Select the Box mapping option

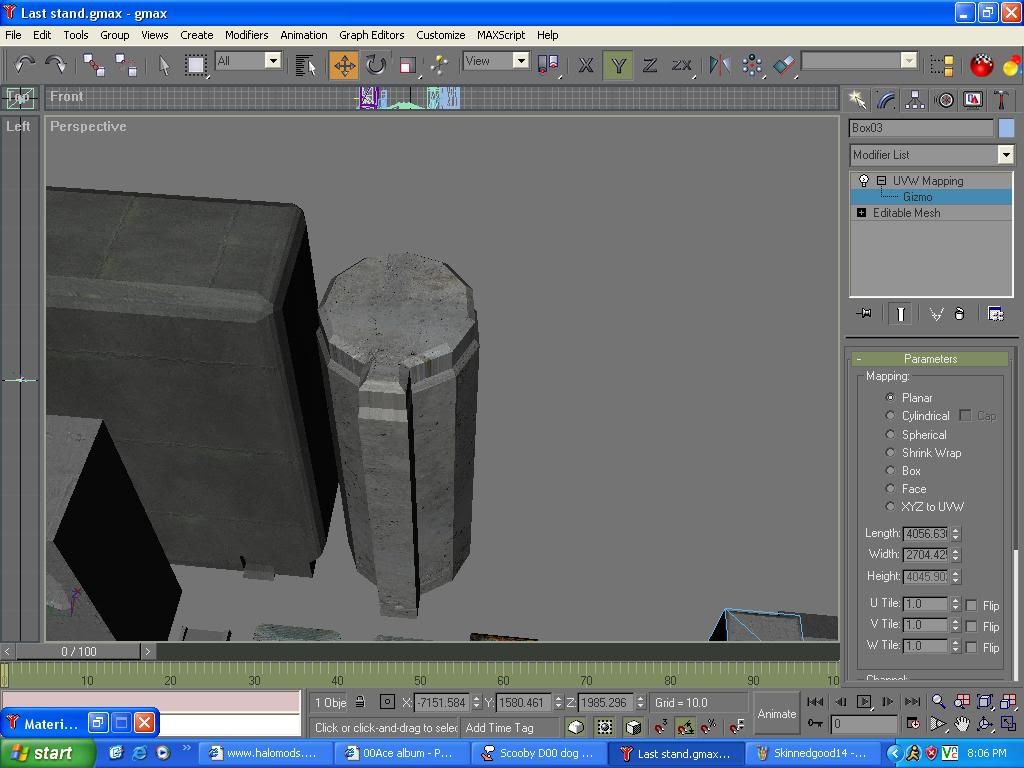tap(890, 470)
